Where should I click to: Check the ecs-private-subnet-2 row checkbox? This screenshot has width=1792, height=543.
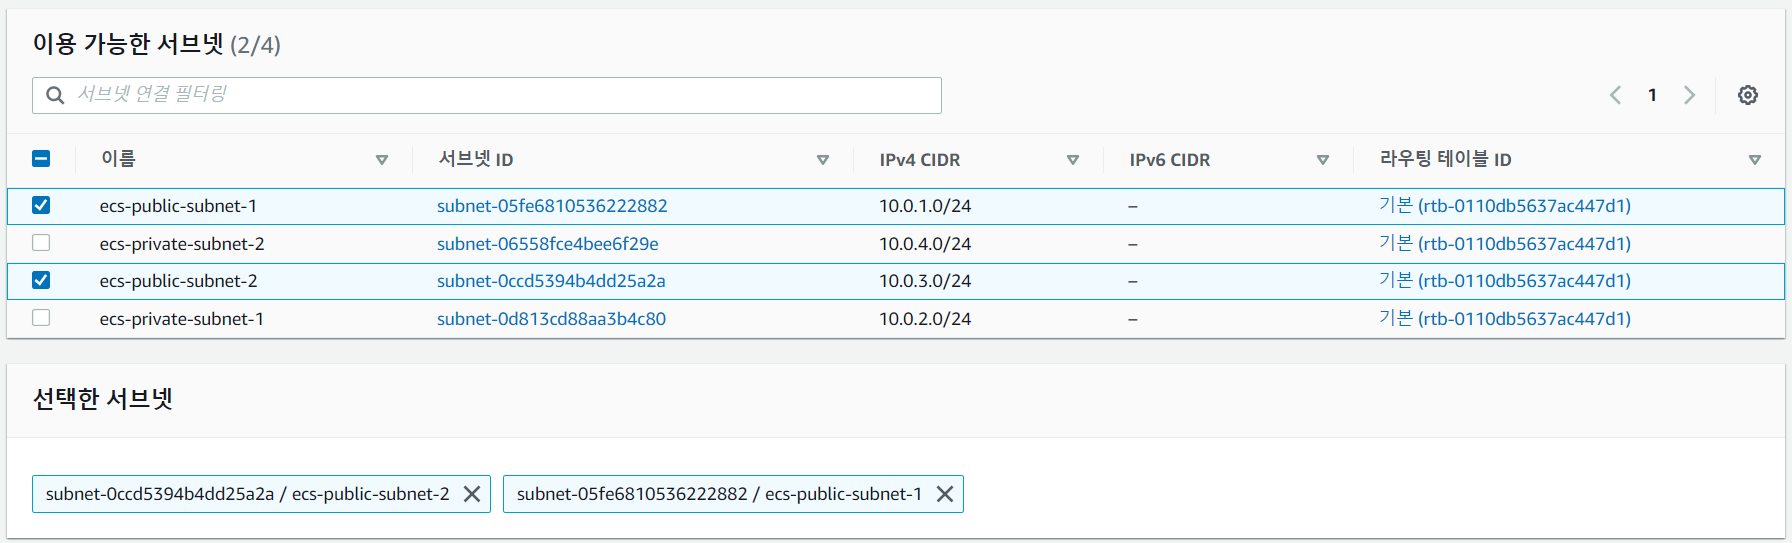(x=41, y=243)
